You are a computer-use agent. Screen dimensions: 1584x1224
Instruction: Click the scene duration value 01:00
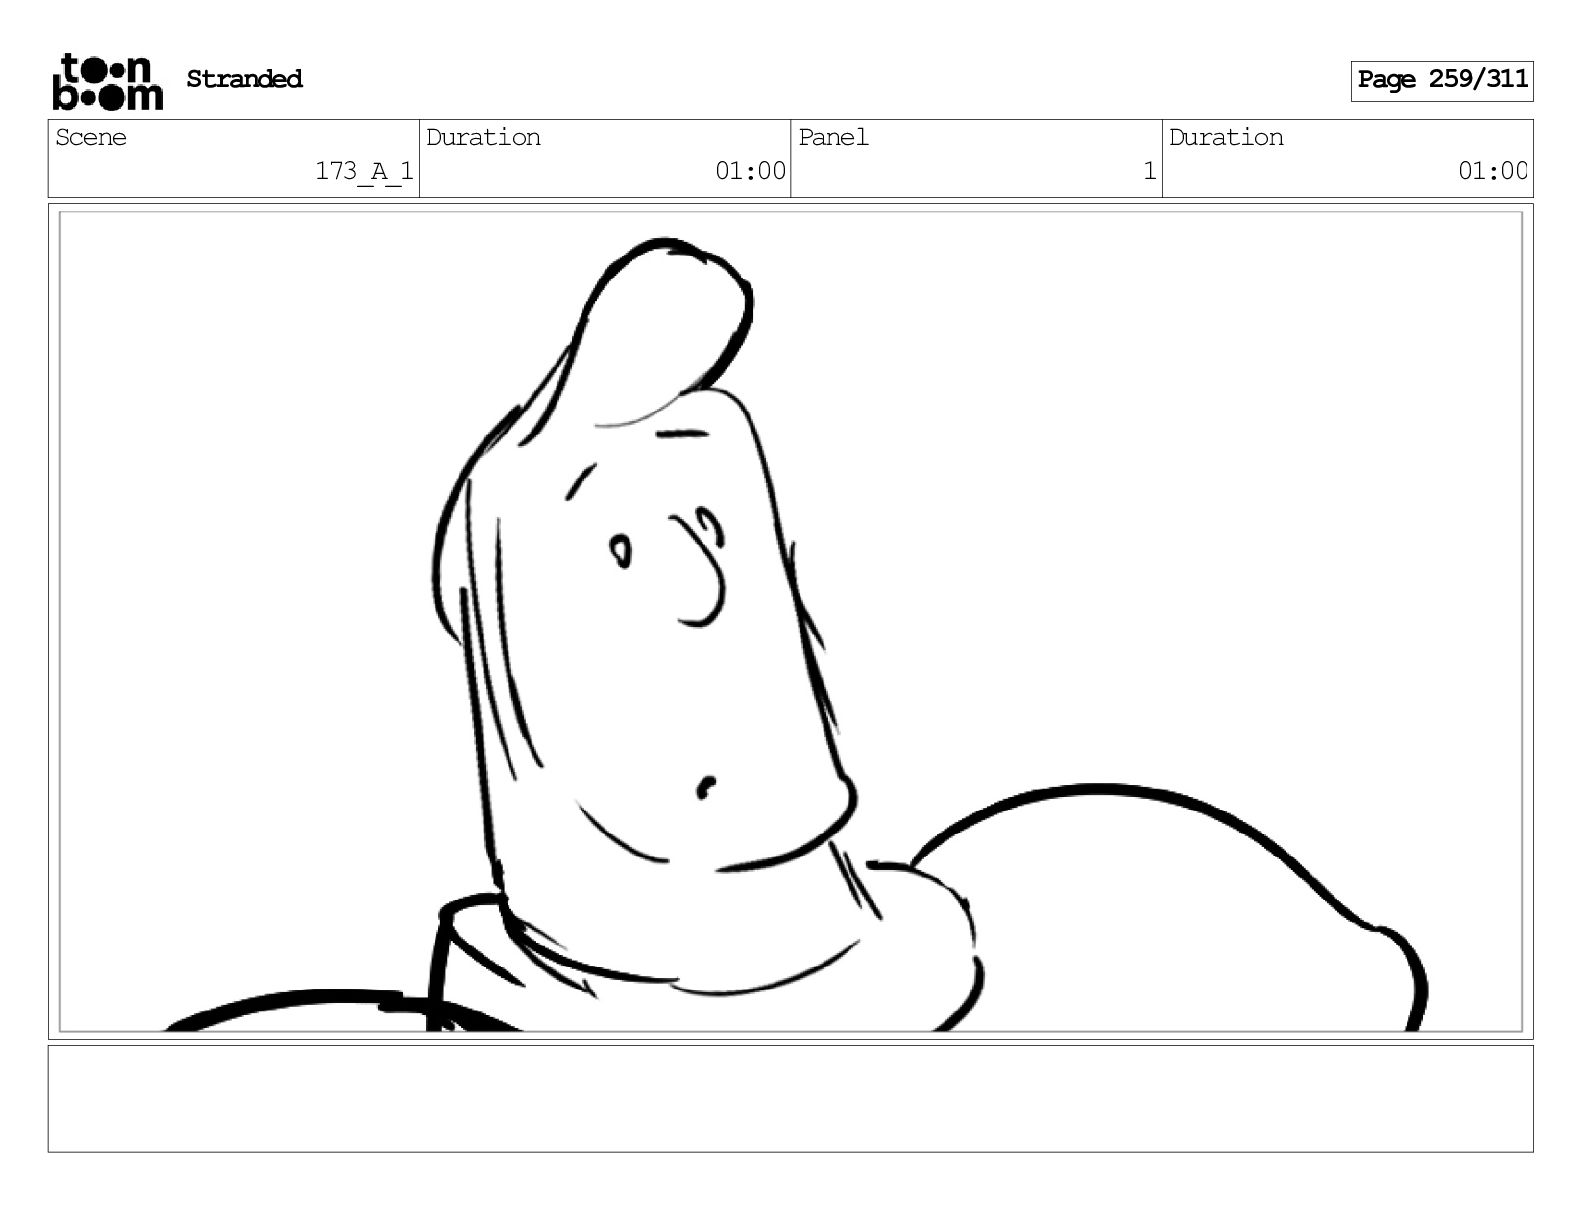750,171
